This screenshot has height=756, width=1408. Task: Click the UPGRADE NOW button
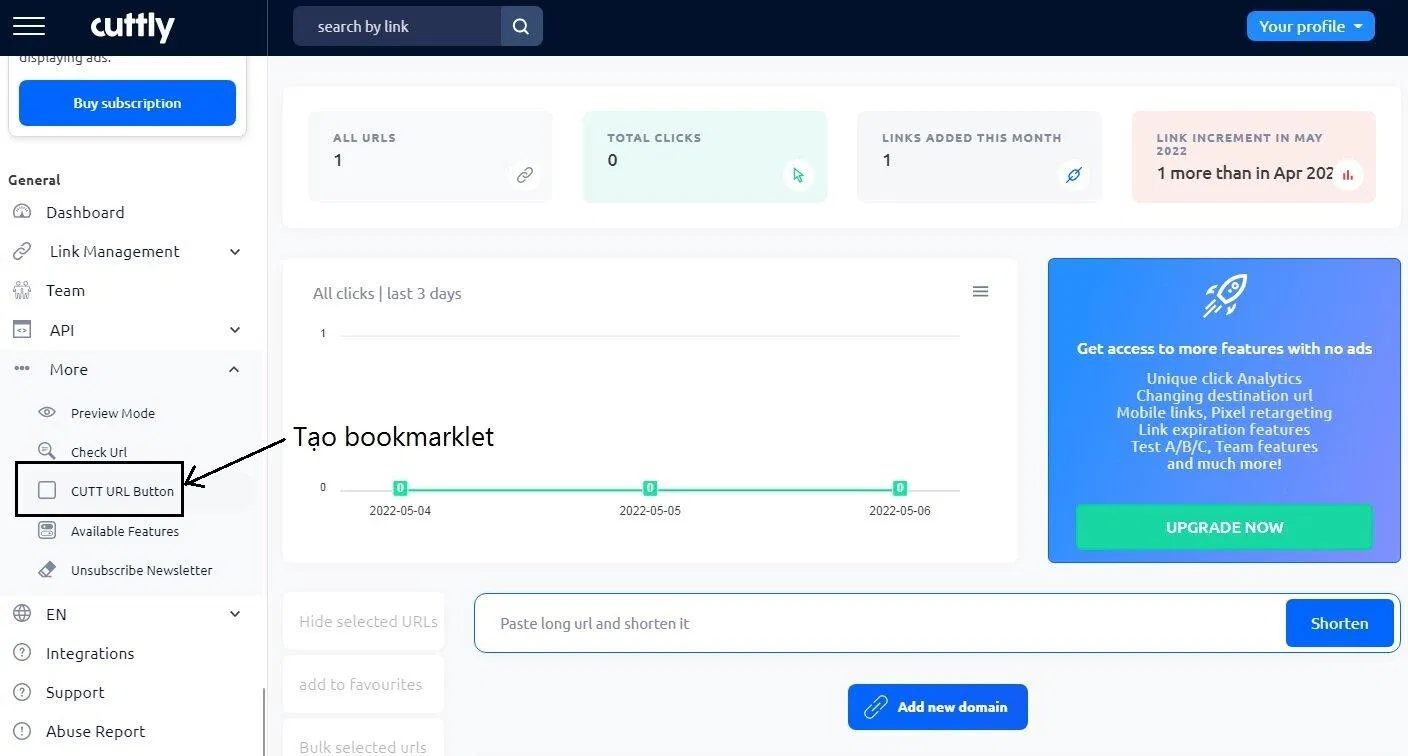coord(1224,527)
